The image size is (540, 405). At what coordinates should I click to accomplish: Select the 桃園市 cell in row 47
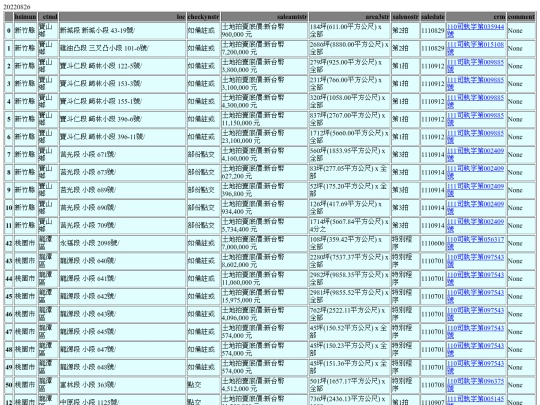coord(25,332)
